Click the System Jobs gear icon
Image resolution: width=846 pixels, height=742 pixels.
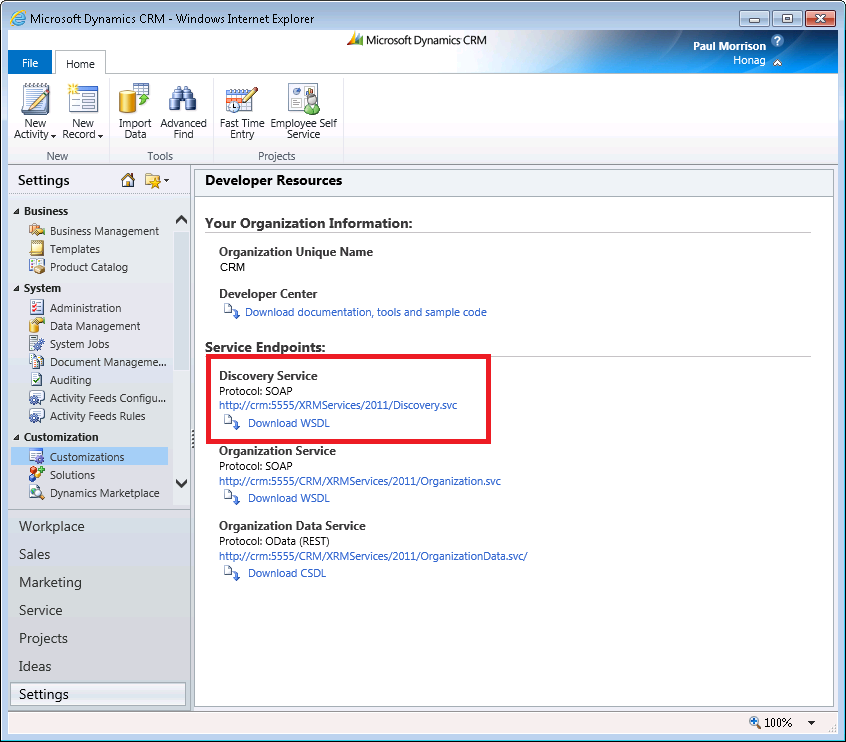(37, 344)
